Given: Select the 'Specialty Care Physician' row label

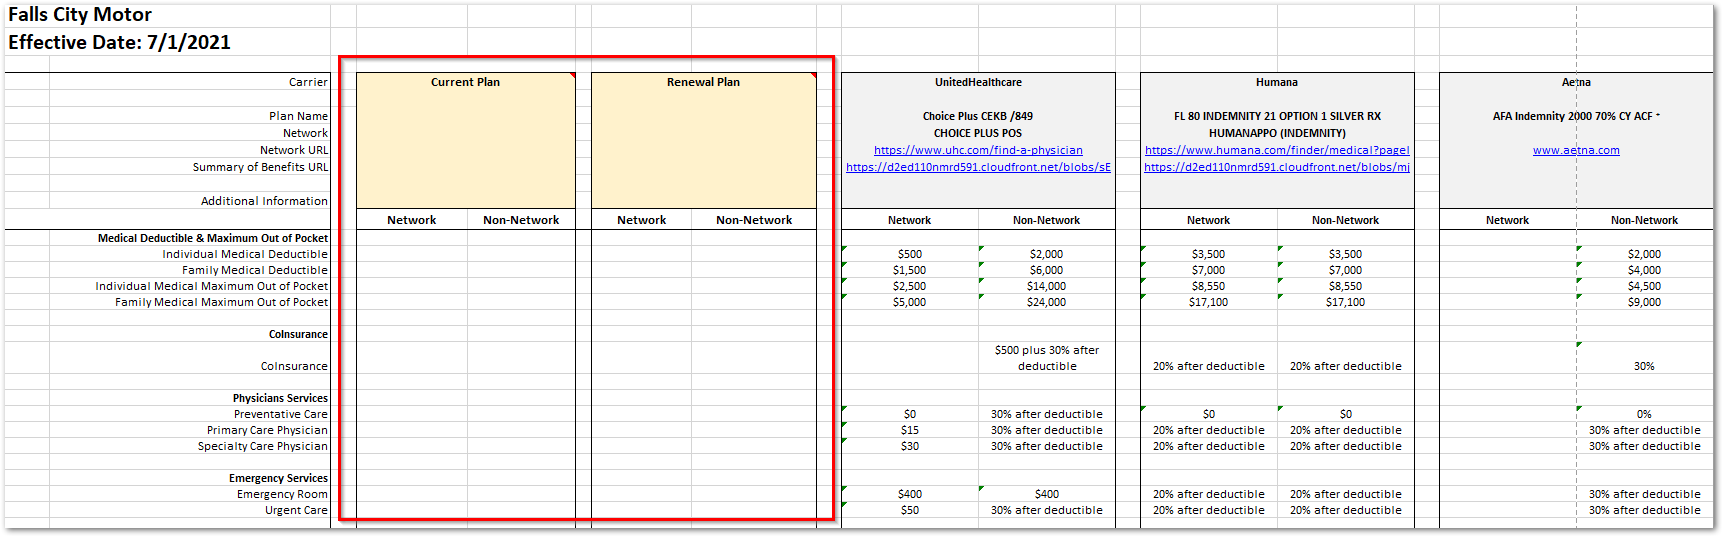Looking at the screenshot, I should click(263, 446).
